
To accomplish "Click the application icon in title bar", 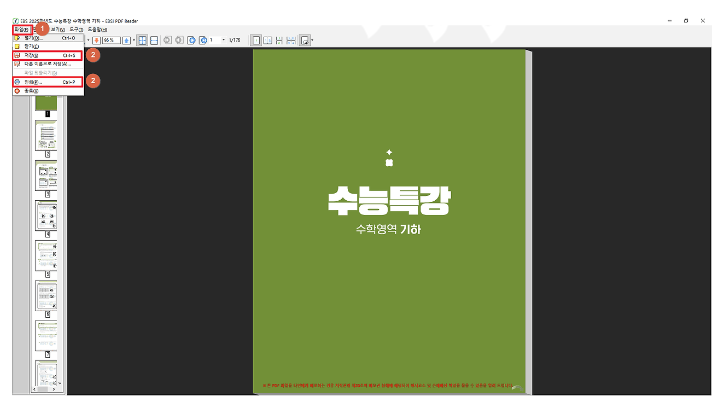I will click(x=15, y=21).
